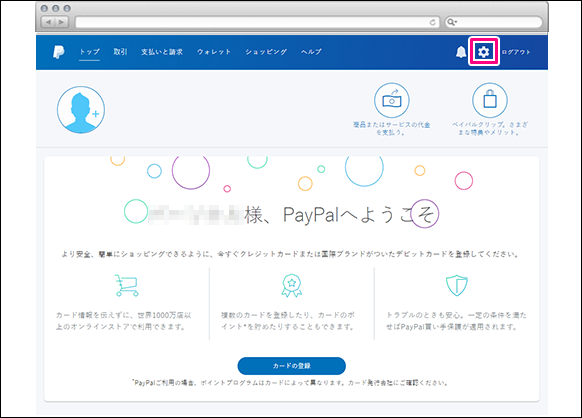Click the browser address bar
Screen dimensions: 582x418
pos(257,22)
